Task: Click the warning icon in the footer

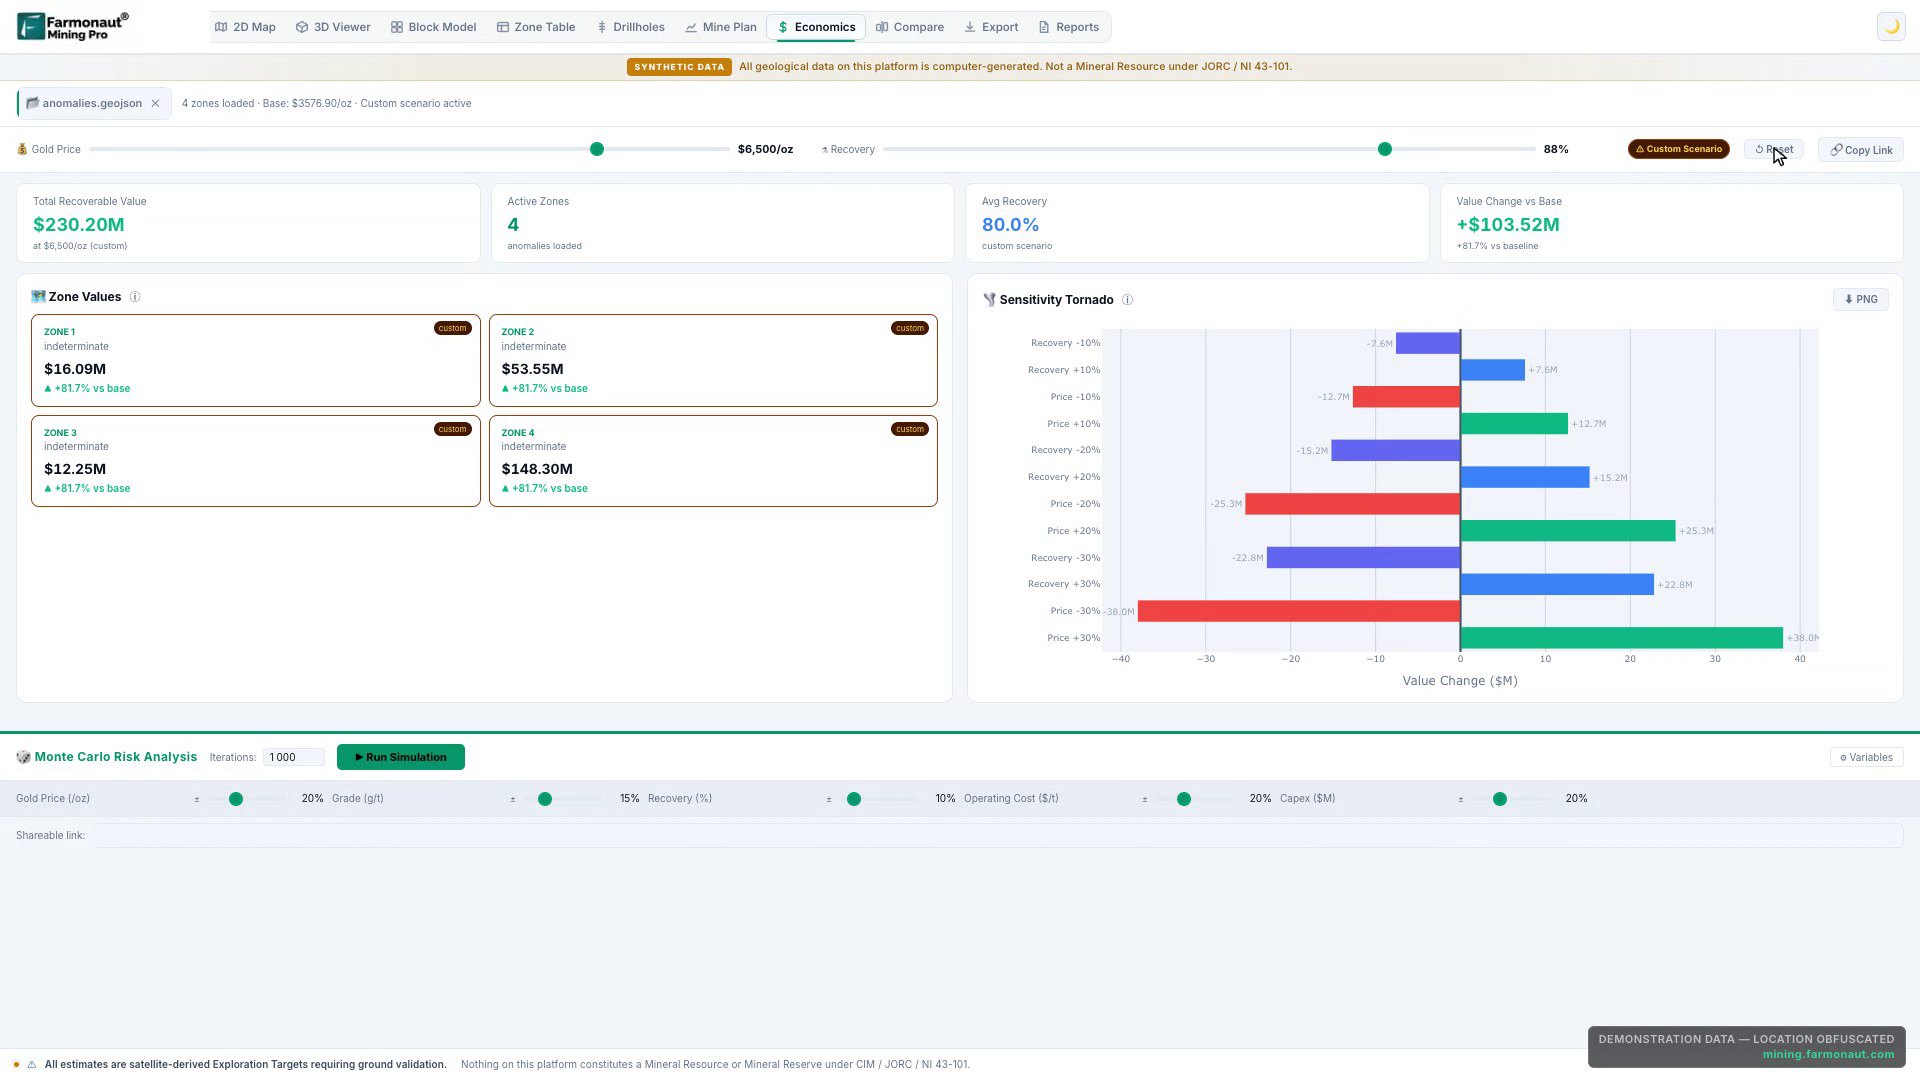Action: click(32, 1065)
